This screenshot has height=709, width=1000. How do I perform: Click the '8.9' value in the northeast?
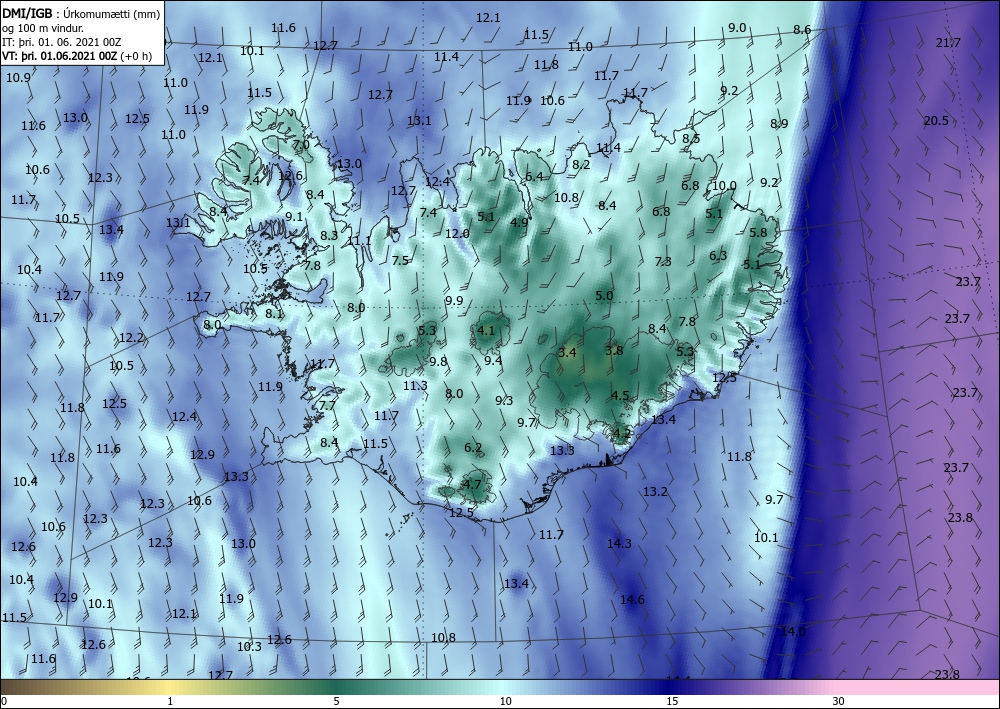click(x=779, y=124)
